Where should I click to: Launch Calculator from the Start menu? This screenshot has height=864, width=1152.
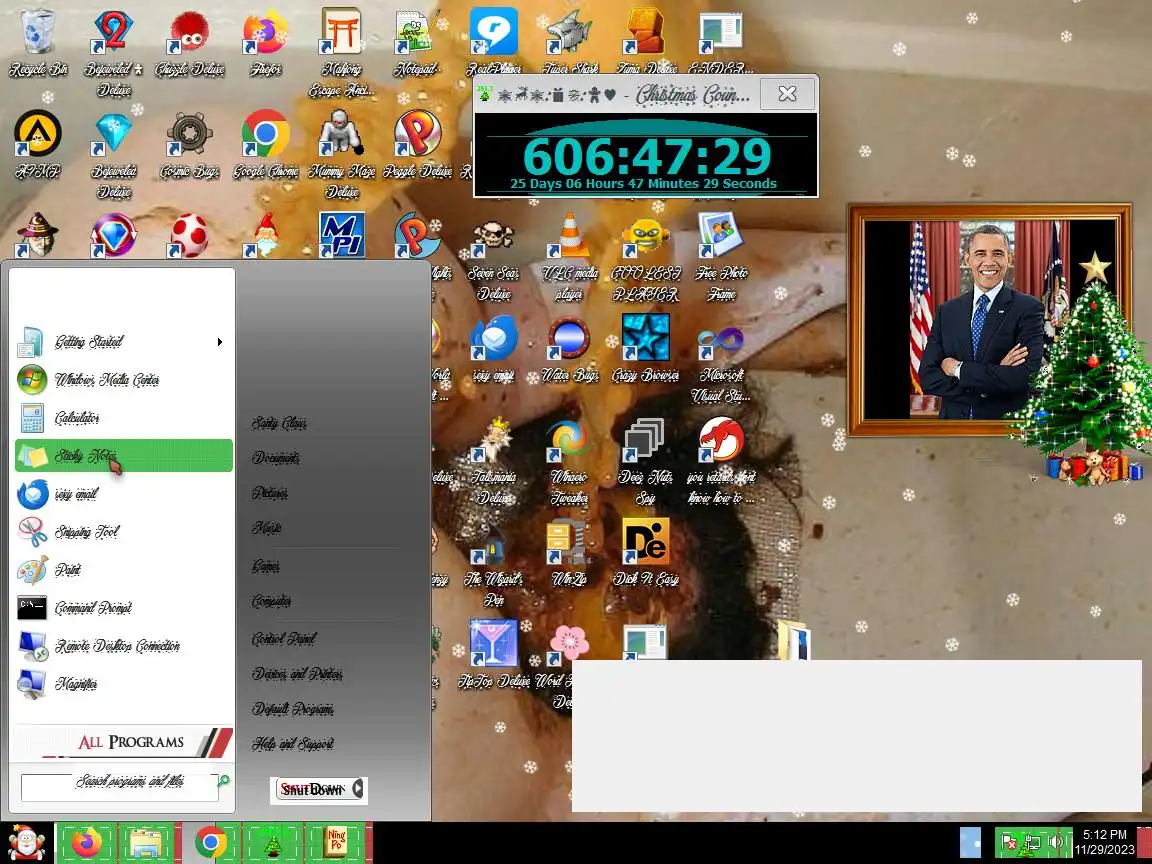[123, 418]
